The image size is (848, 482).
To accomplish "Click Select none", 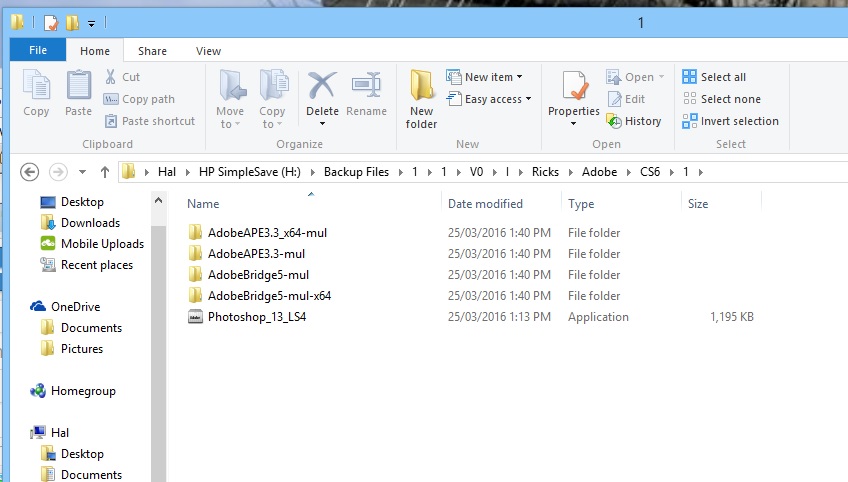I will [x=721, y=99].
